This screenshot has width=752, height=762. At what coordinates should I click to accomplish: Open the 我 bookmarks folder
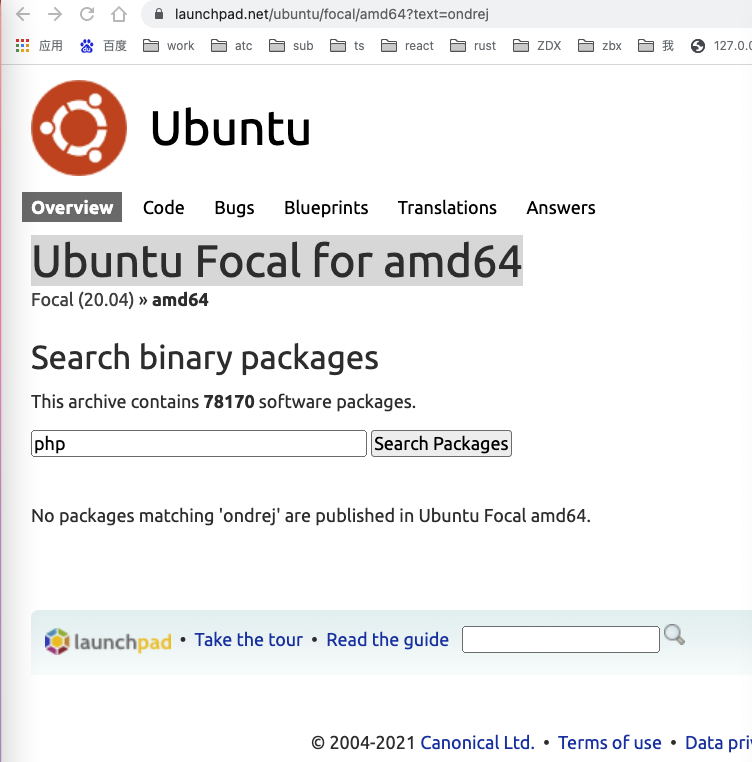655,46
